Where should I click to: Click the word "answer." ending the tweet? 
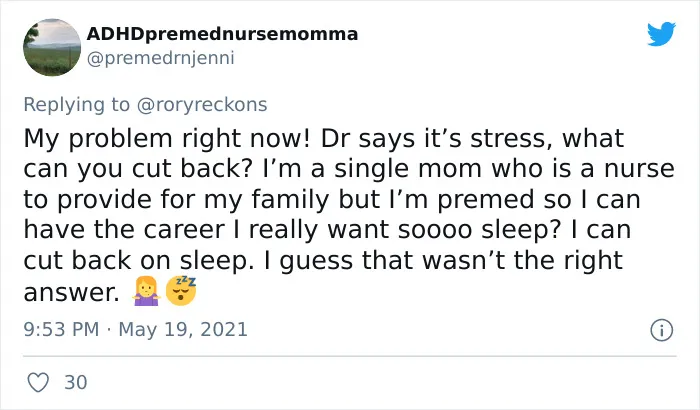[71, 293]
